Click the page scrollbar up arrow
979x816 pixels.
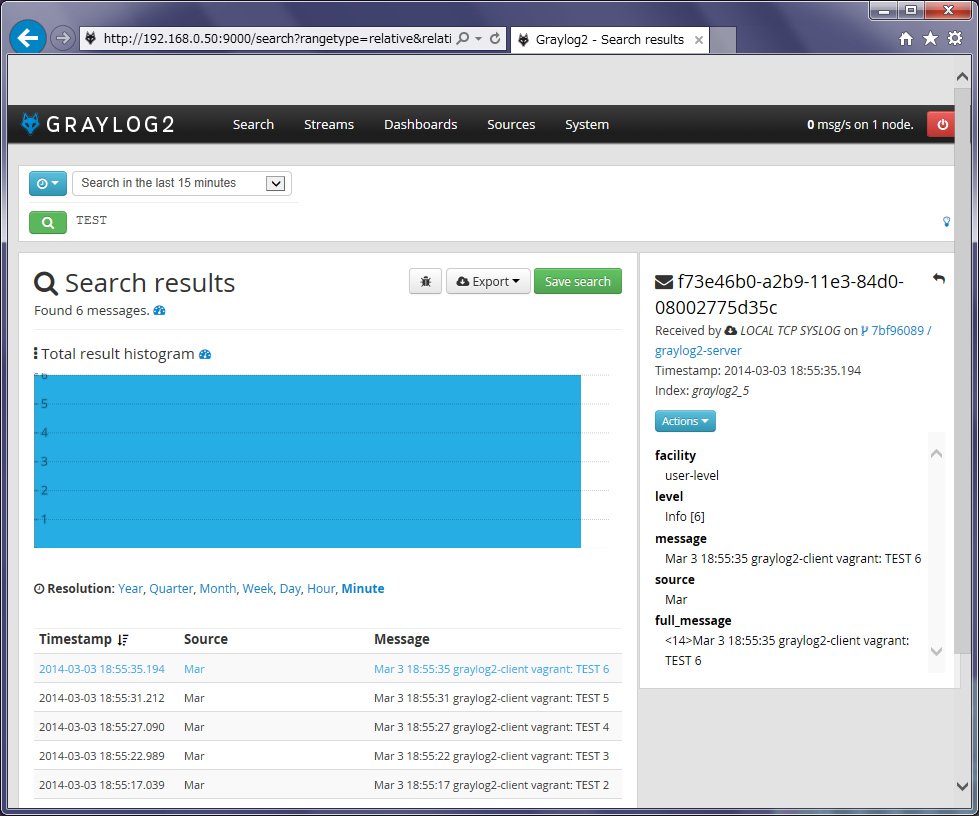tap(962, 77)
